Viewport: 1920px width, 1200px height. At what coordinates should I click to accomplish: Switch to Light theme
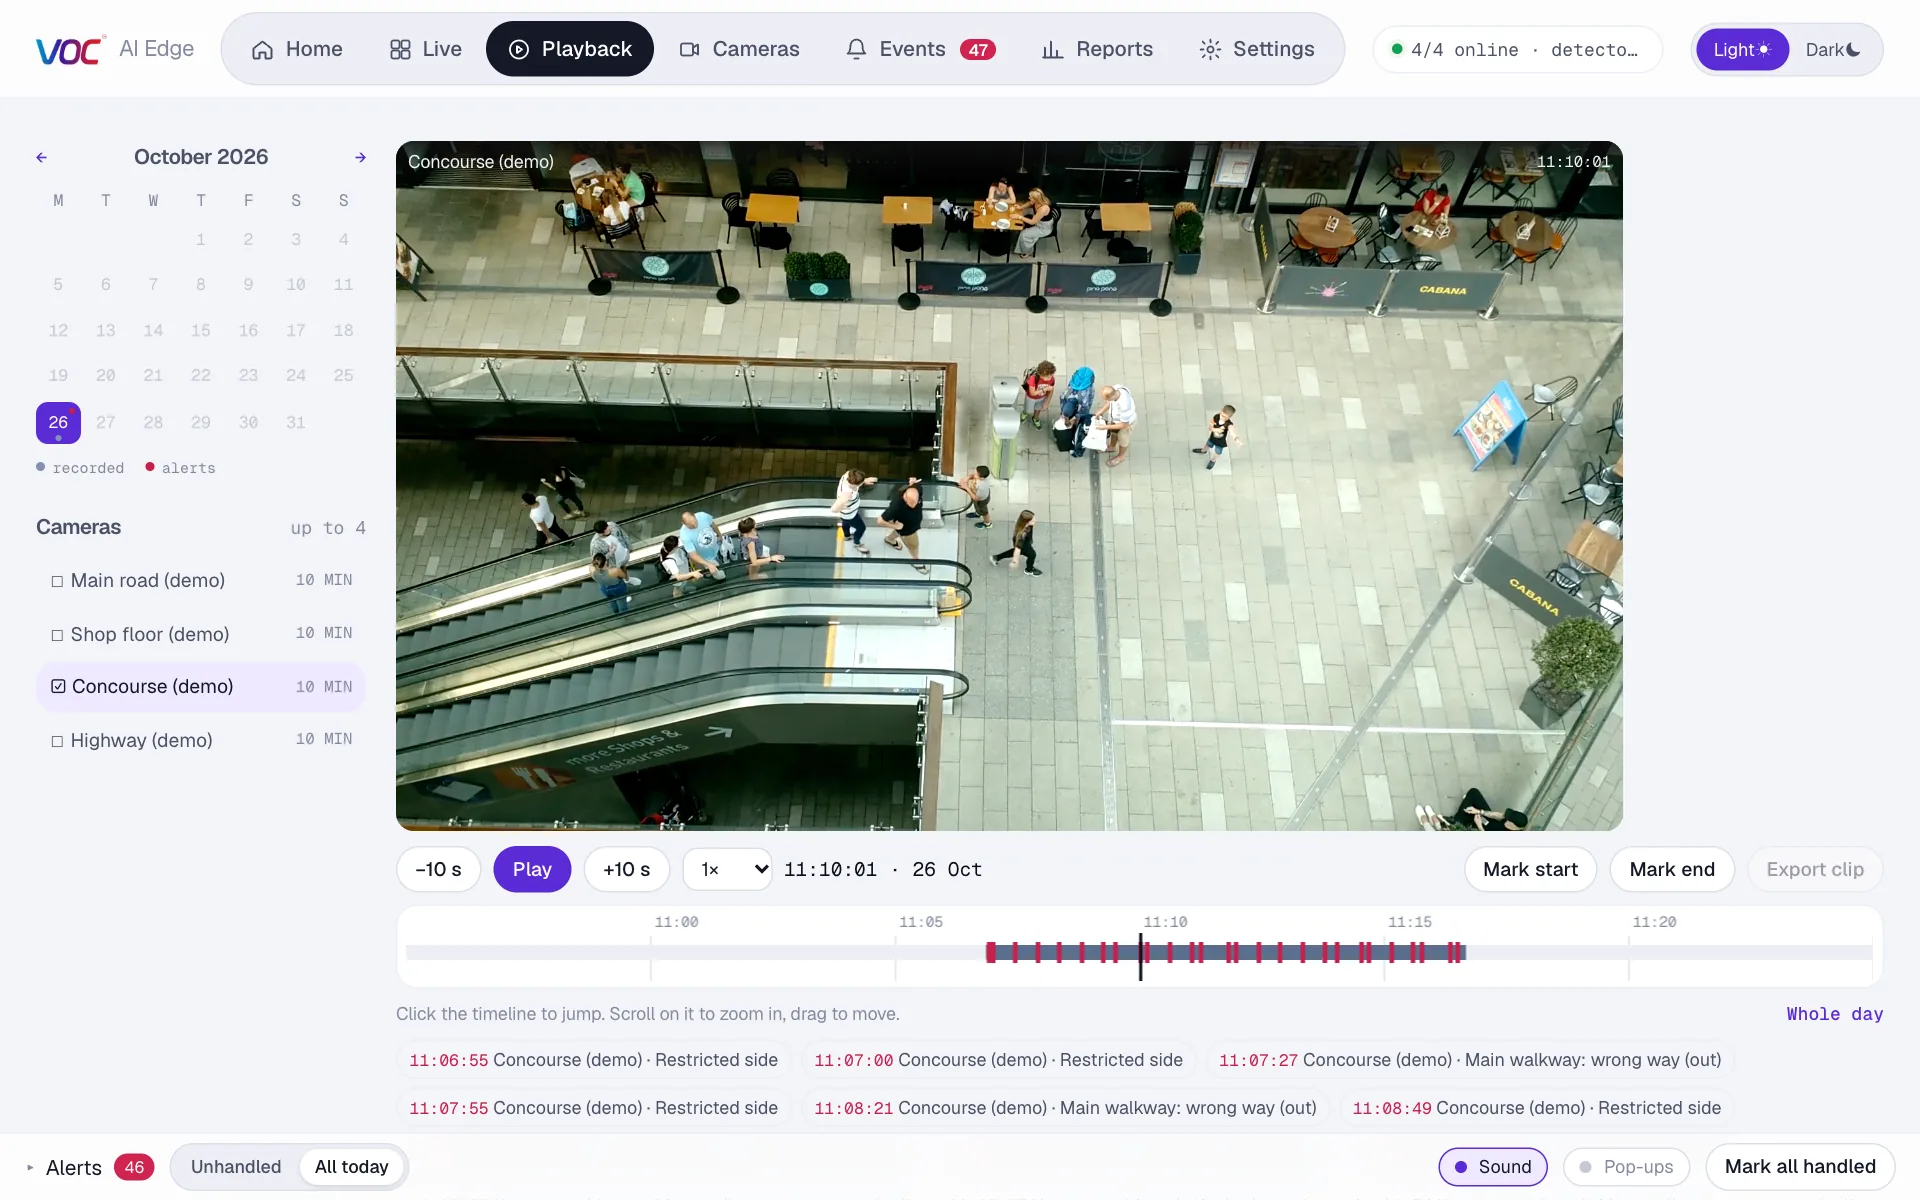click(x=1742, y=50)
